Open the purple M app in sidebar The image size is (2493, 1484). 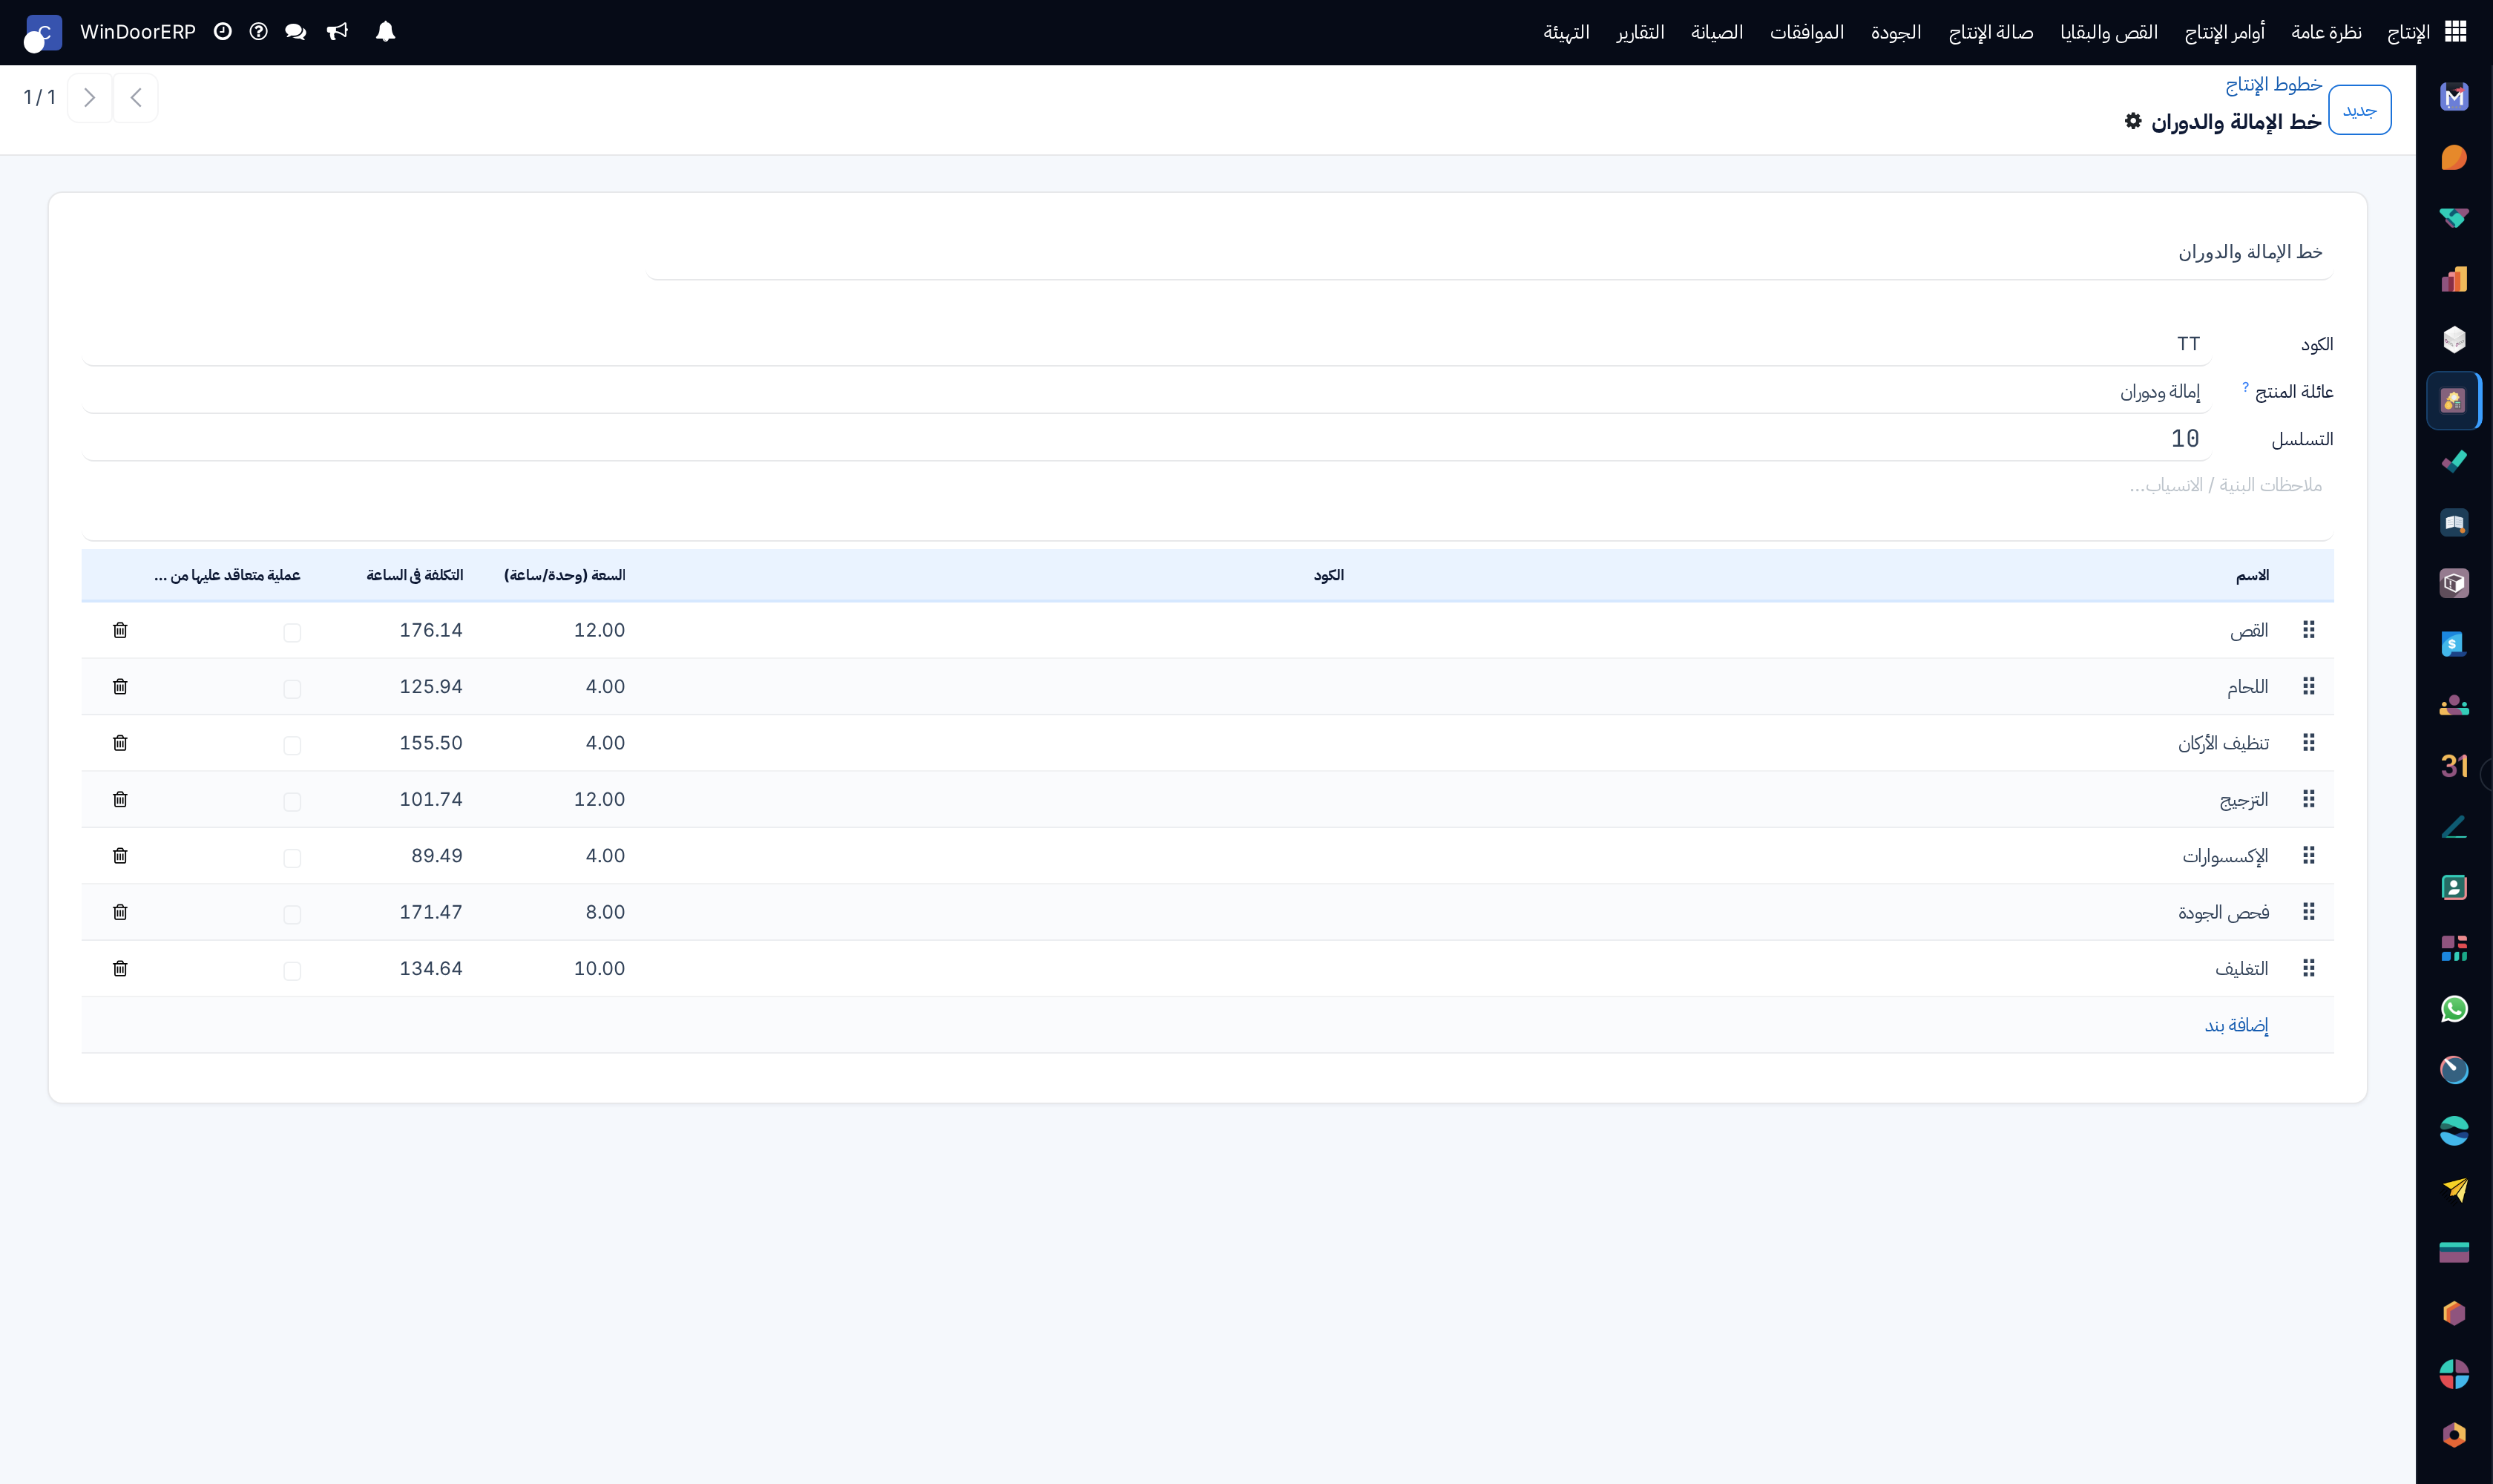click(x=2454, y=97)
